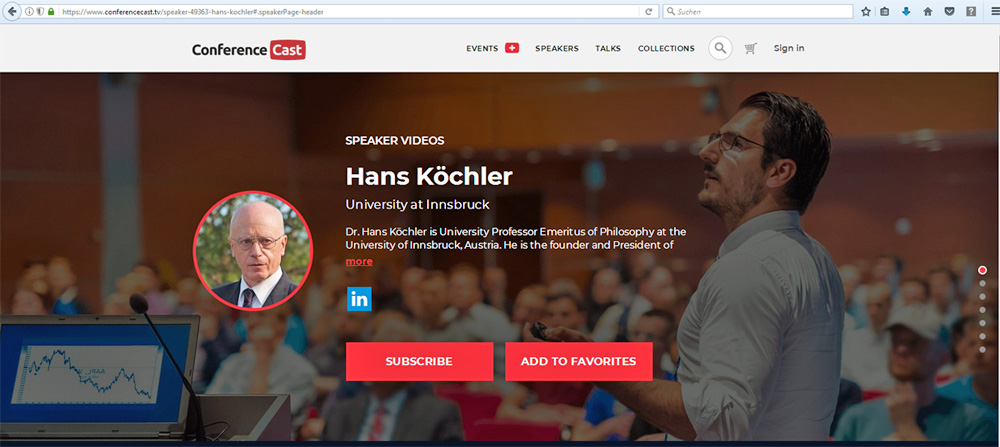Expand the biography with the more link
Image resolution: width=1000 pixels, height=447 pixels.
[x=359, y=261]
